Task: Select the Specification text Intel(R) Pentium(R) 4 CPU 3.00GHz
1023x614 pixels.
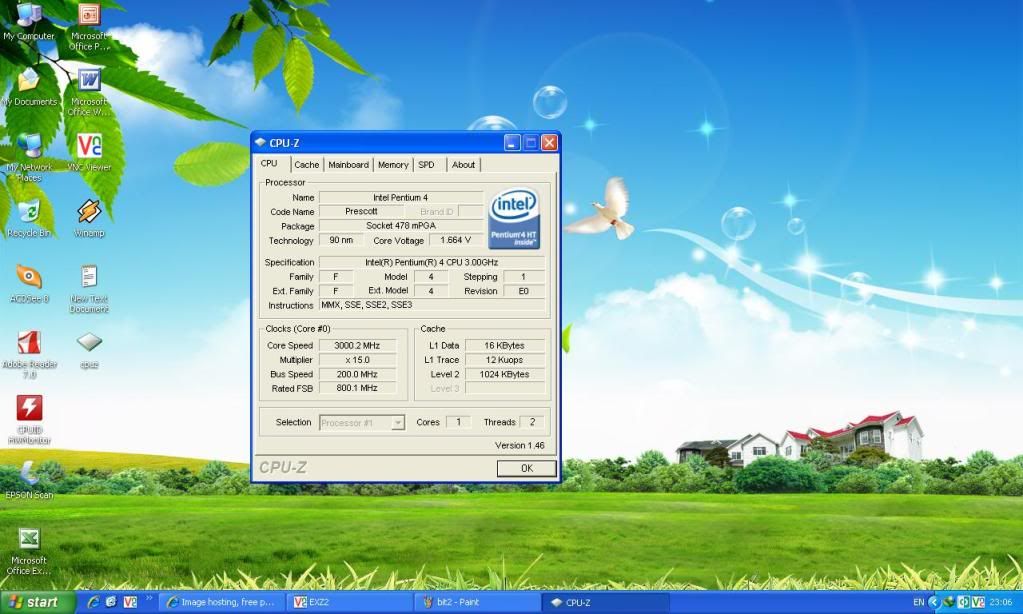Action: click(x=431, y=262)
